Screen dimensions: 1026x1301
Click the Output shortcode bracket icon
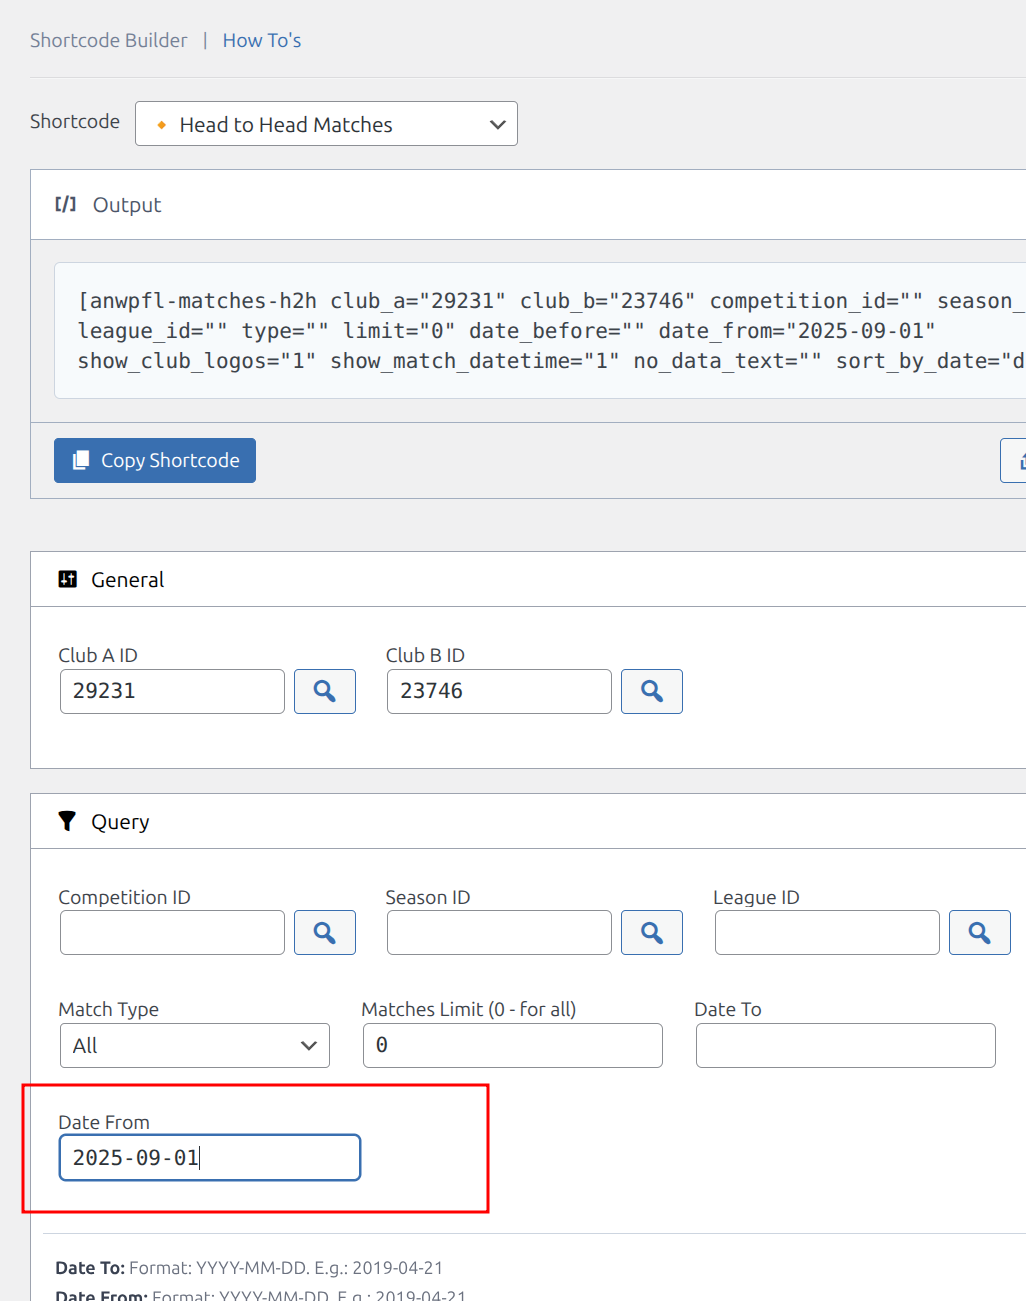66,205
